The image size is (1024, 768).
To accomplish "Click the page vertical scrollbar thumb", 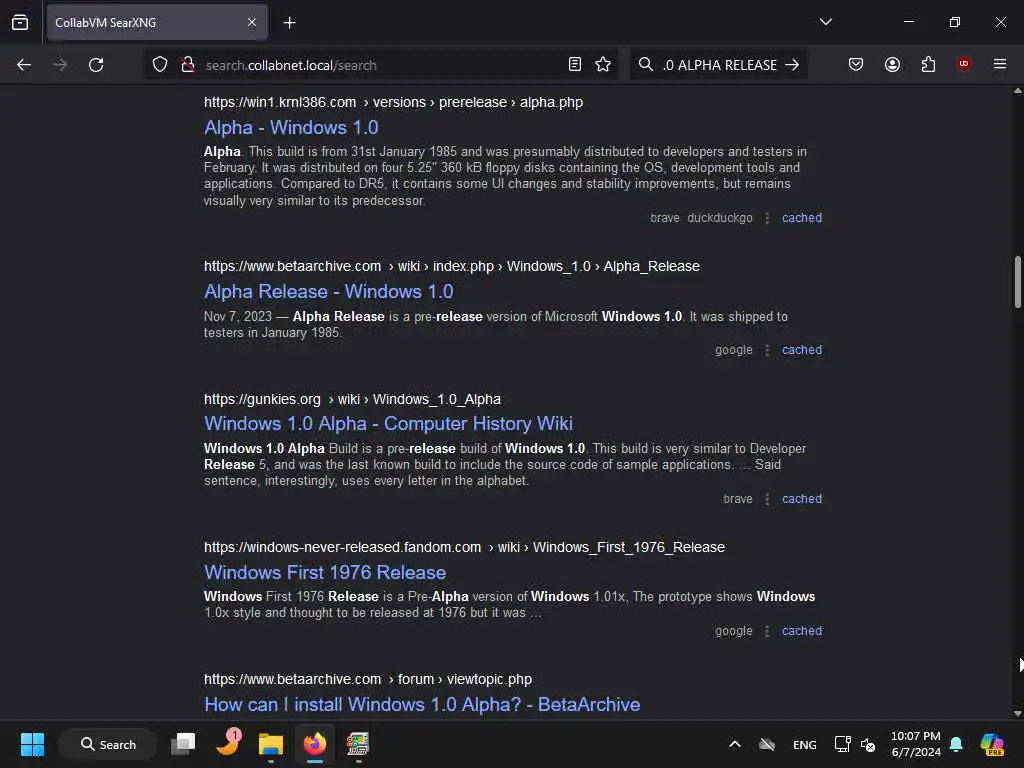I will tap(1017, 281).
